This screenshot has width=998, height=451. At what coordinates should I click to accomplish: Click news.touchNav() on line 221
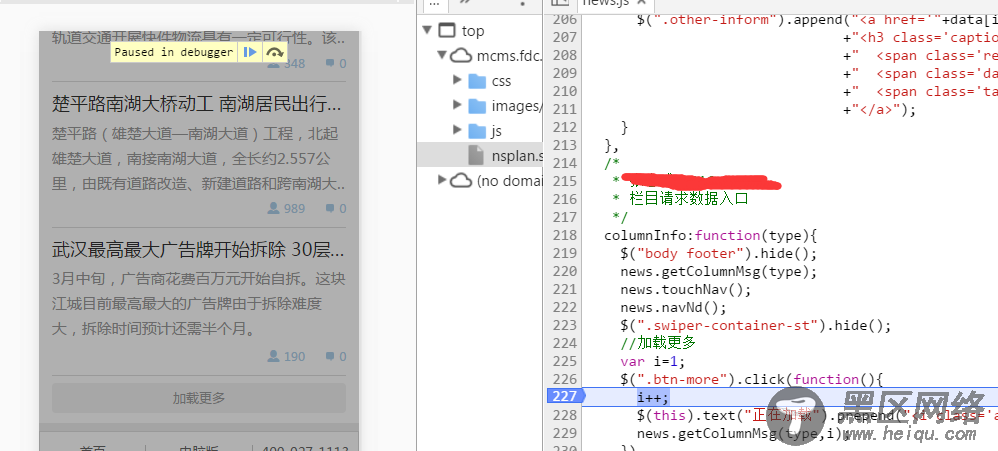coord(686,289)
